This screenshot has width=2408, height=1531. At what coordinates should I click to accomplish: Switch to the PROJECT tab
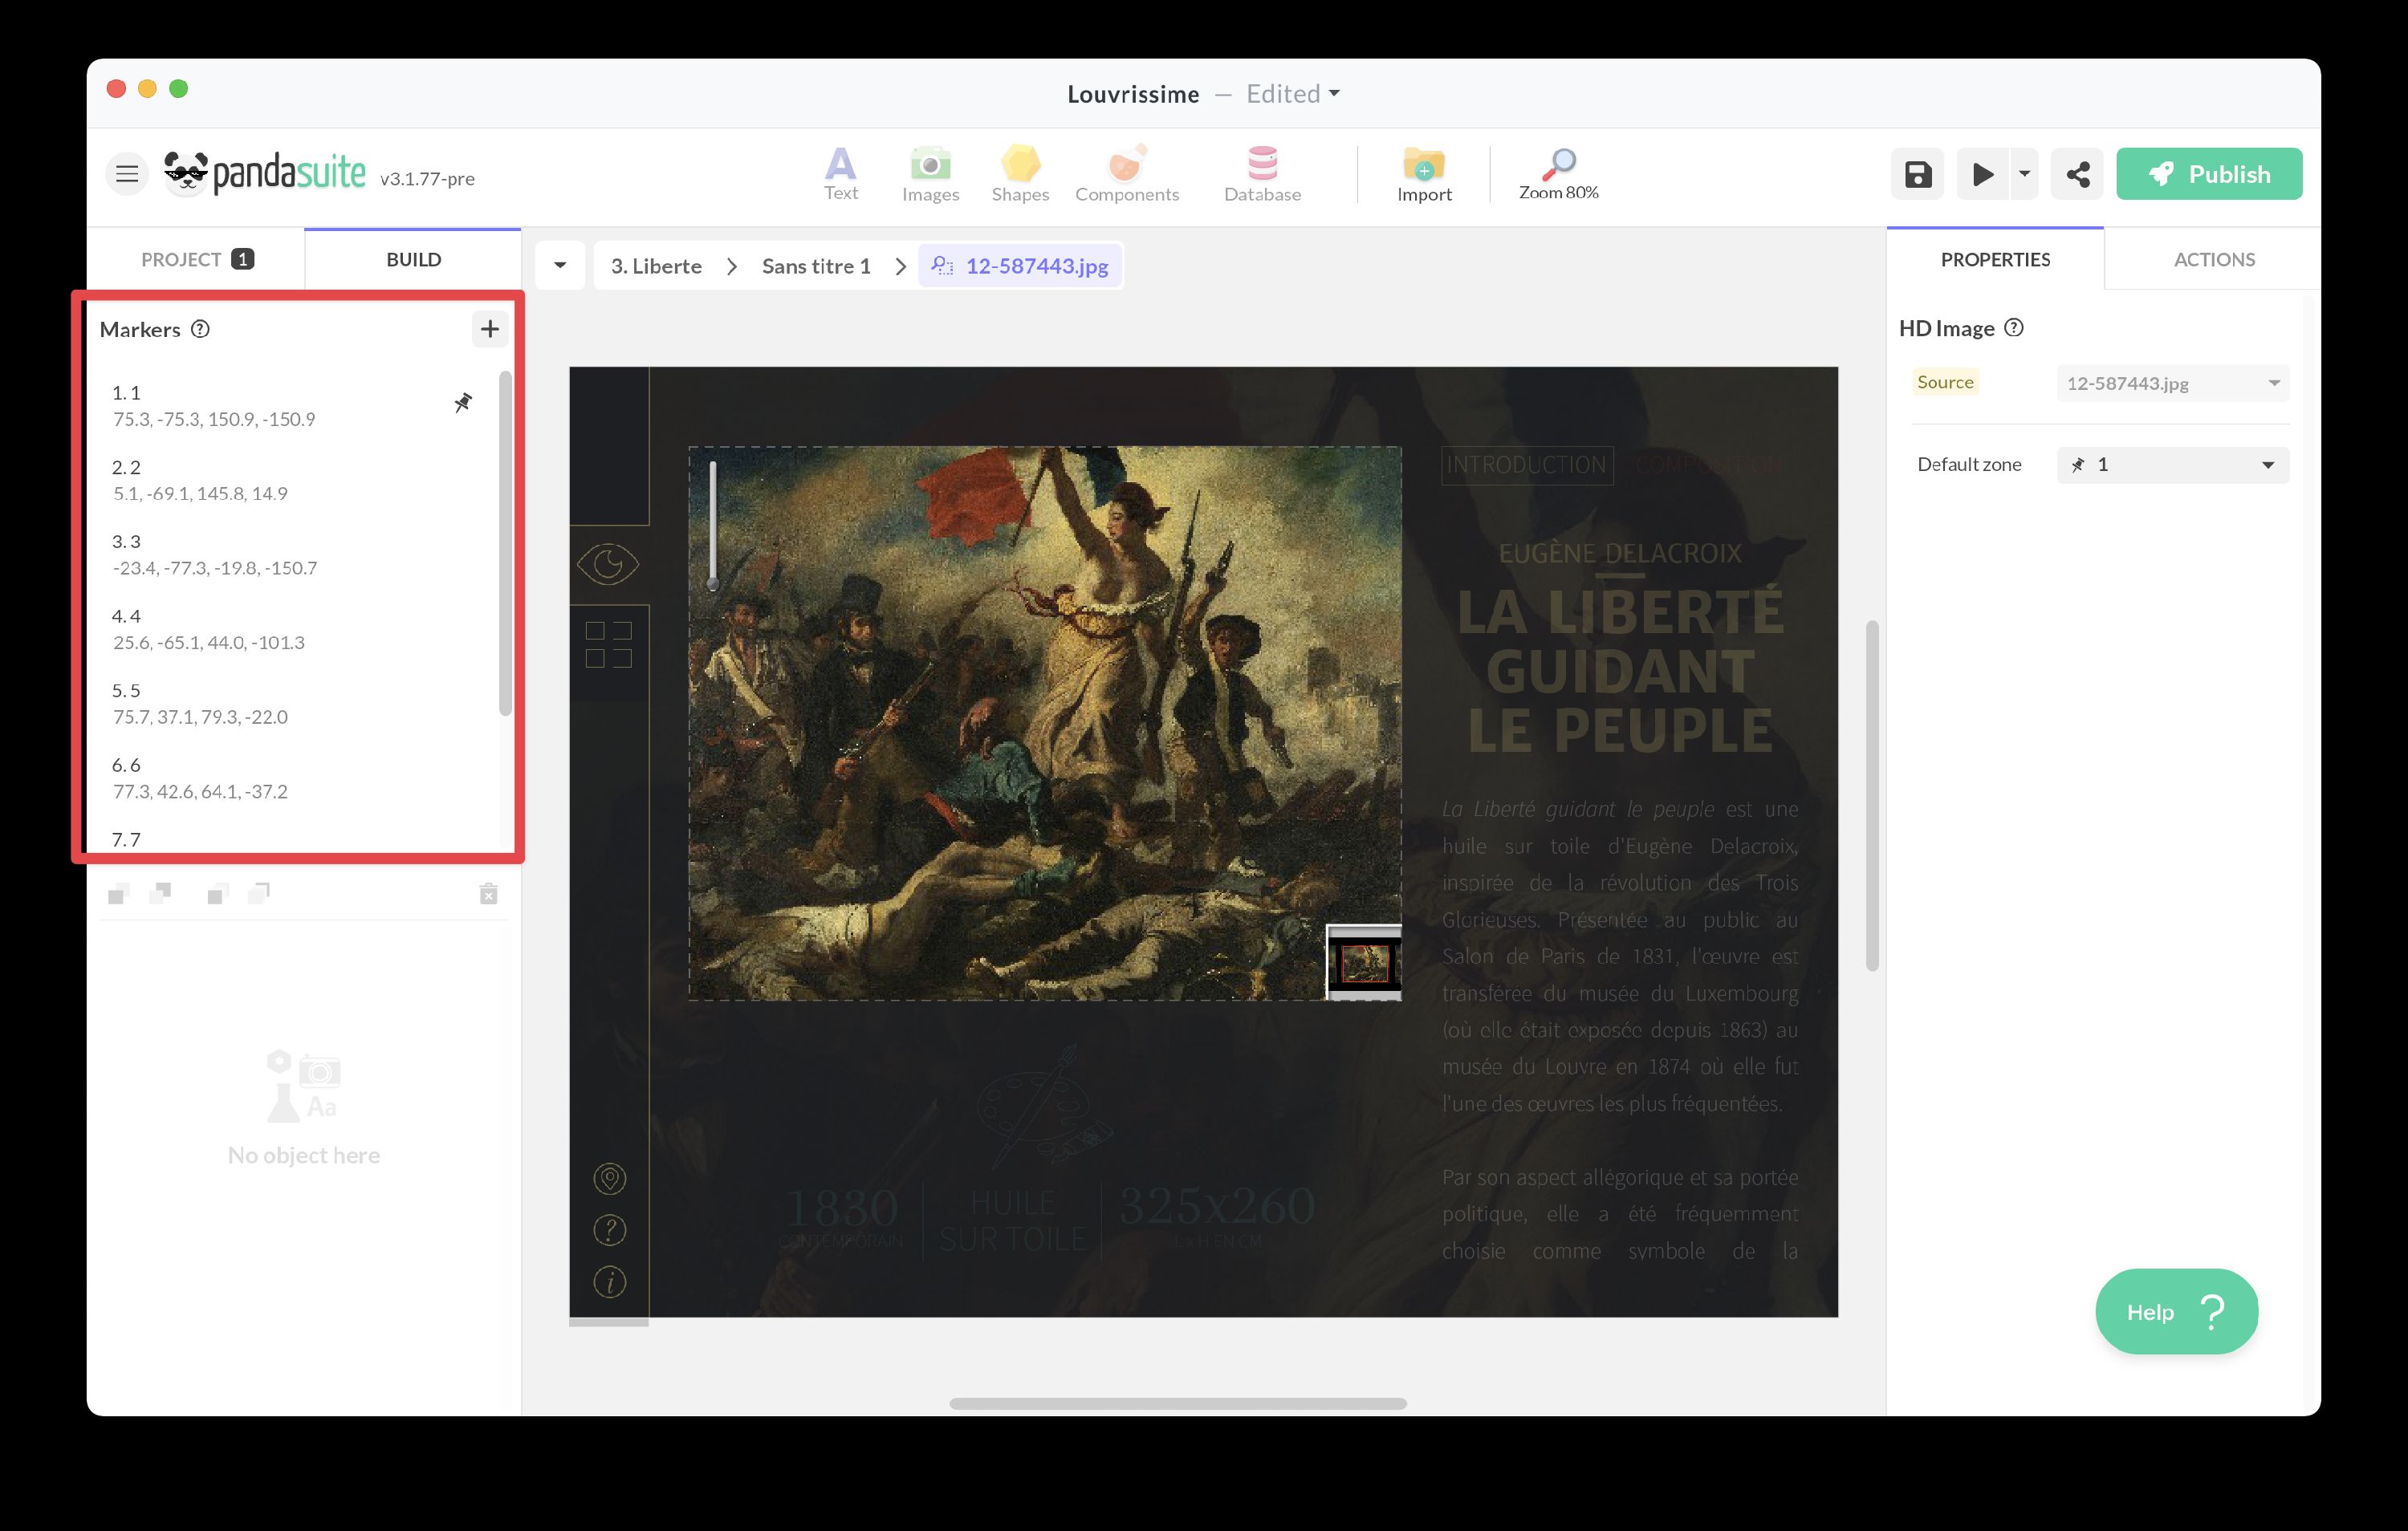click(x=196, y=260)
